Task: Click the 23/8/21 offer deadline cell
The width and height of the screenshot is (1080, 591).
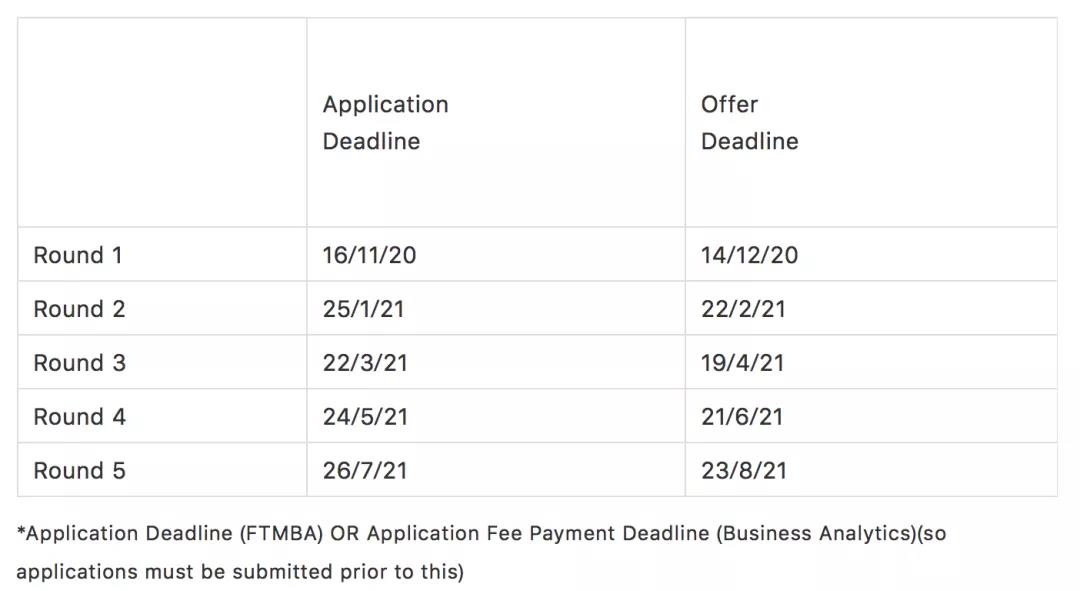Action: pyautogui.click(x=743, y=471)
